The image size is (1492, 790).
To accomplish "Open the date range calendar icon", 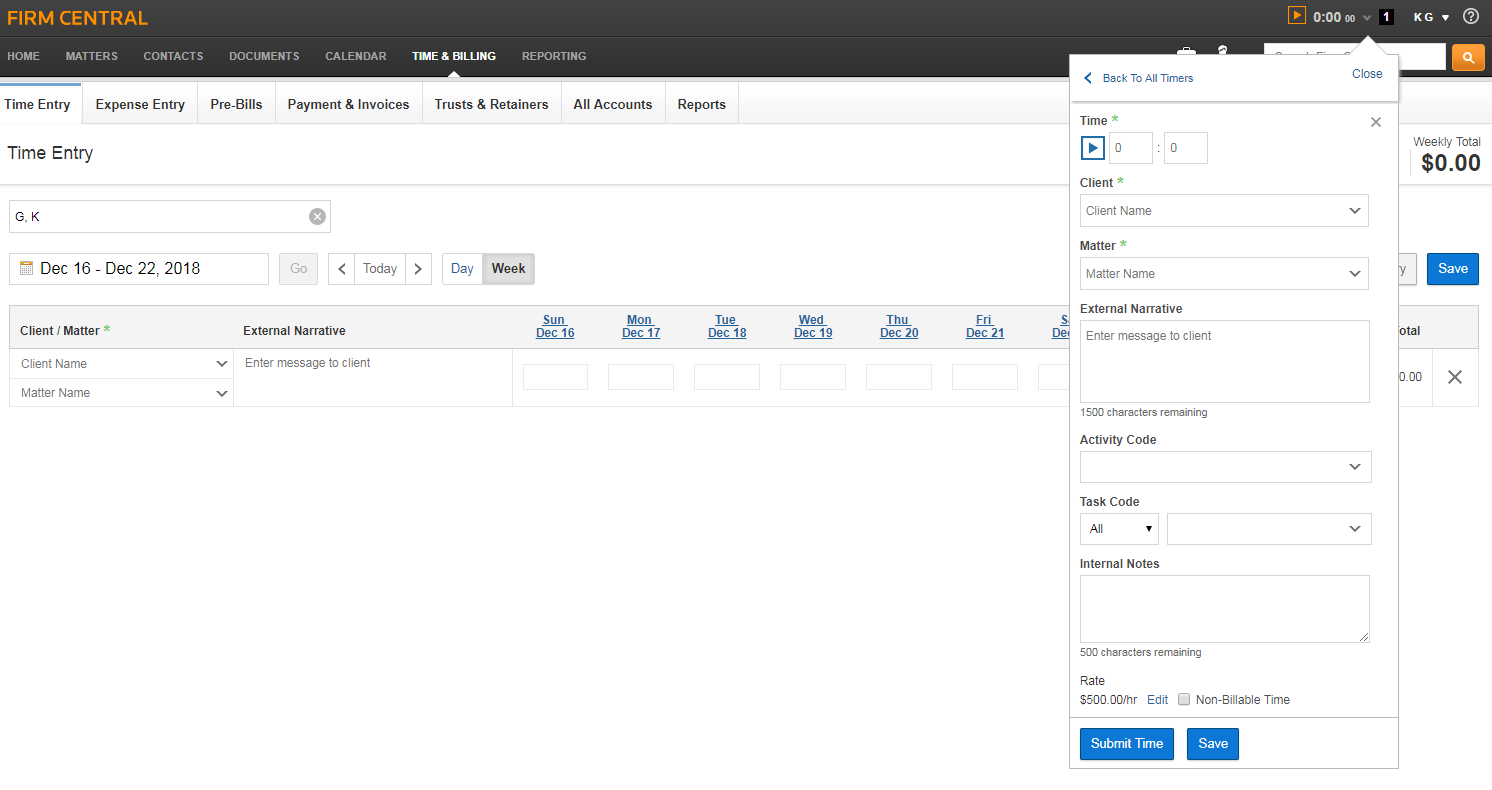I will [27, 269].
